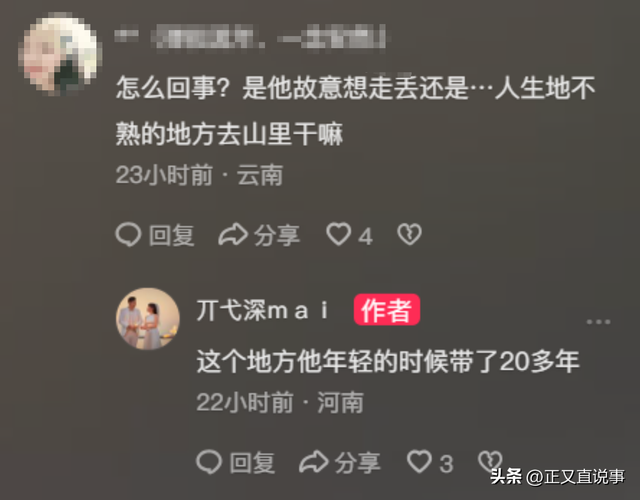
Task: Open profile via username 丌弋深mai
Action: pos(262,310)
